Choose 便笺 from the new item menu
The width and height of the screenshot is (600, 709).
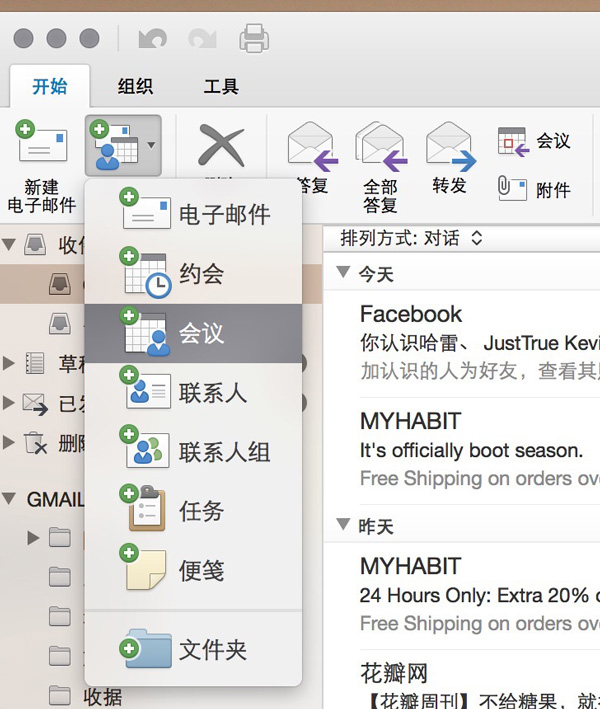193,570
